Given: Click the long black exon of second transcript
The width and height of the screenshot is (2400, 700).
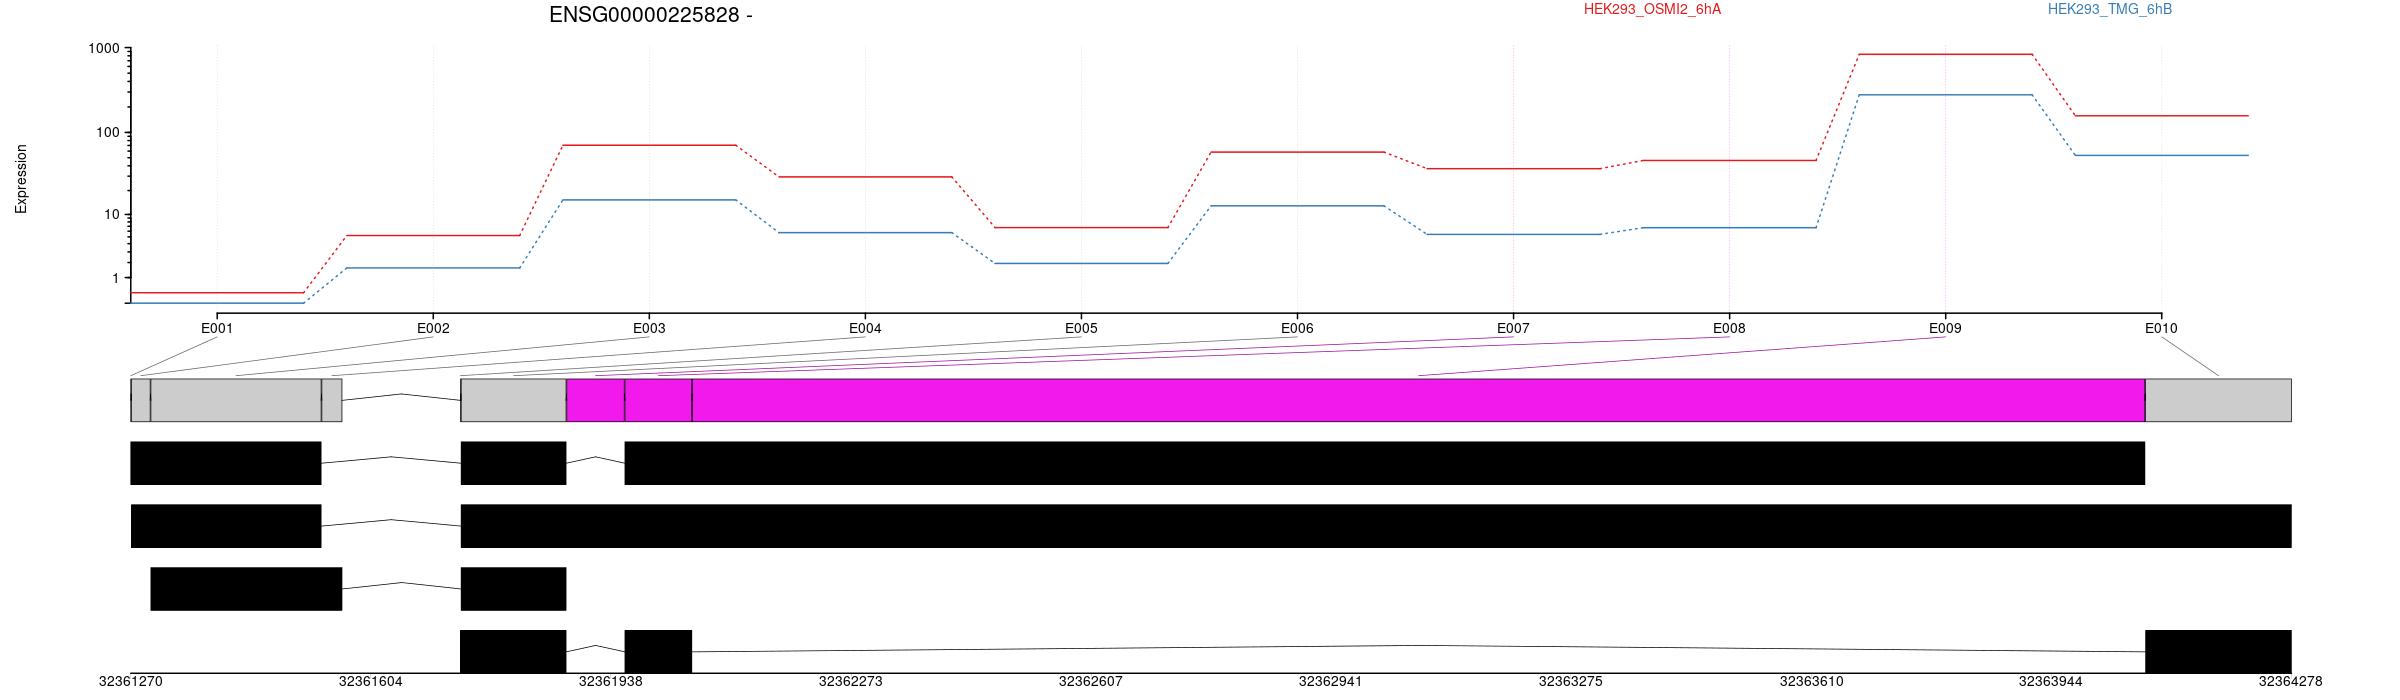Looking at the screenshot, I should click(1376, 526).
